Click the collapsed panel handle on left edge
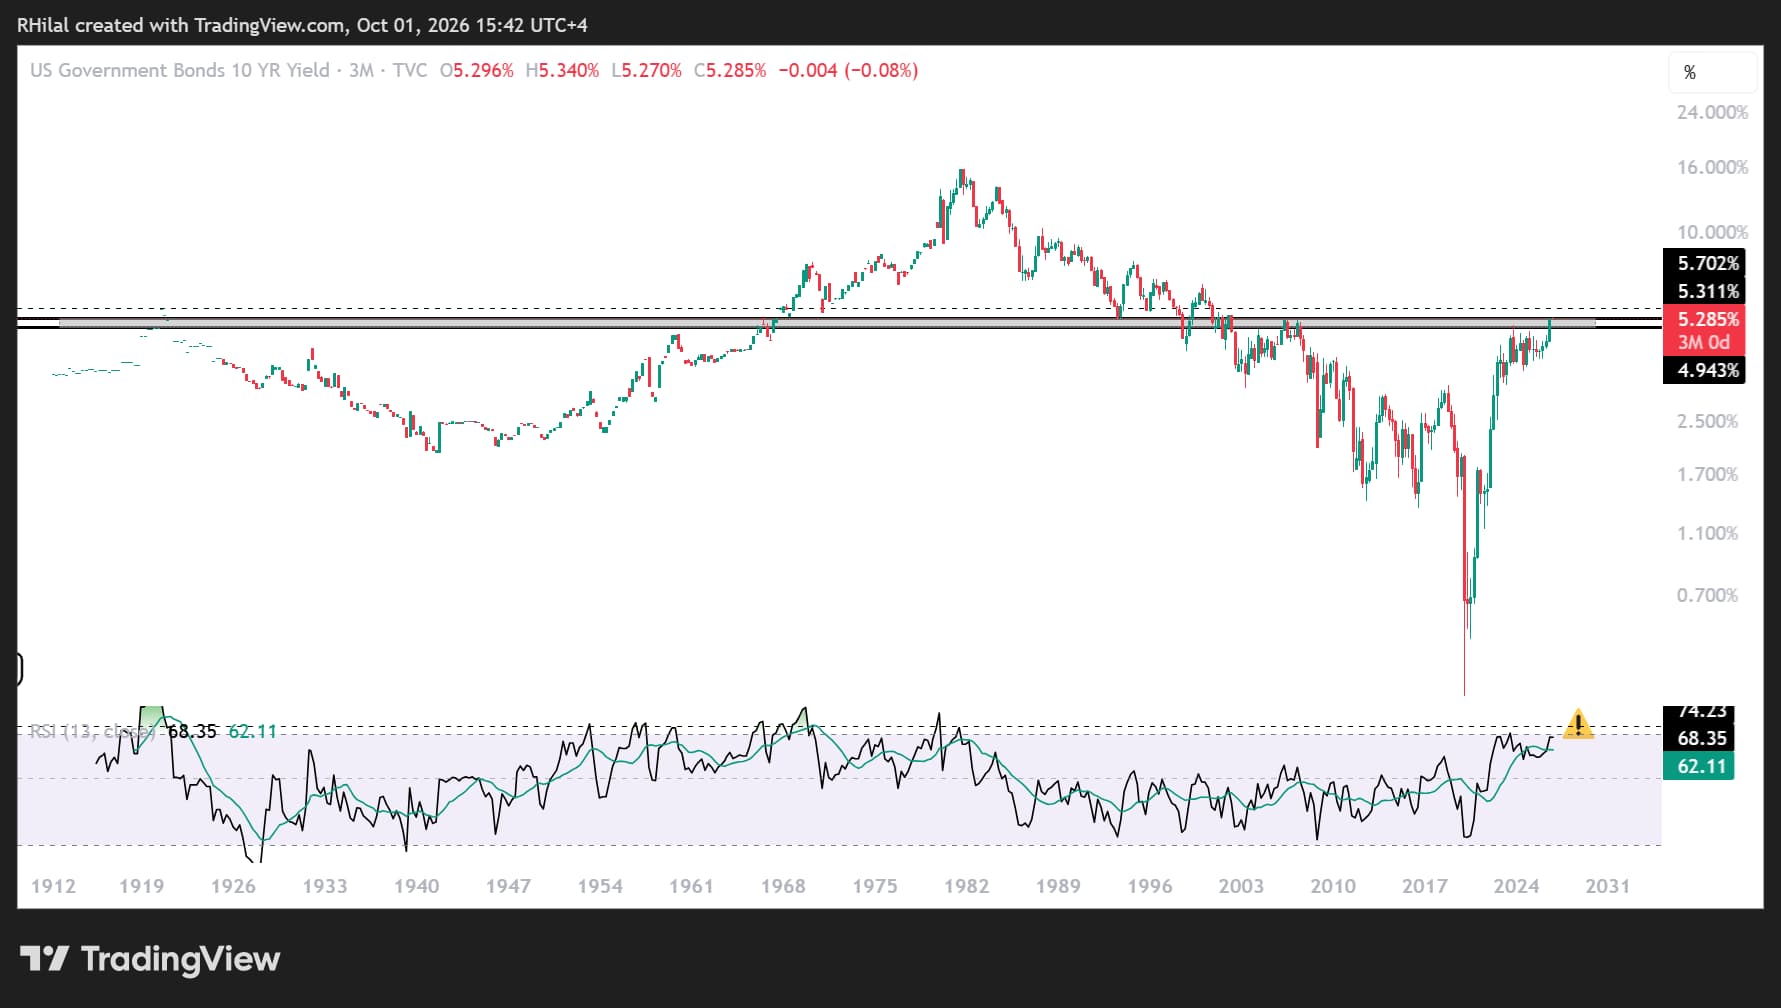Viewport: 1781px width, 1008px height. tap(19, 669)
